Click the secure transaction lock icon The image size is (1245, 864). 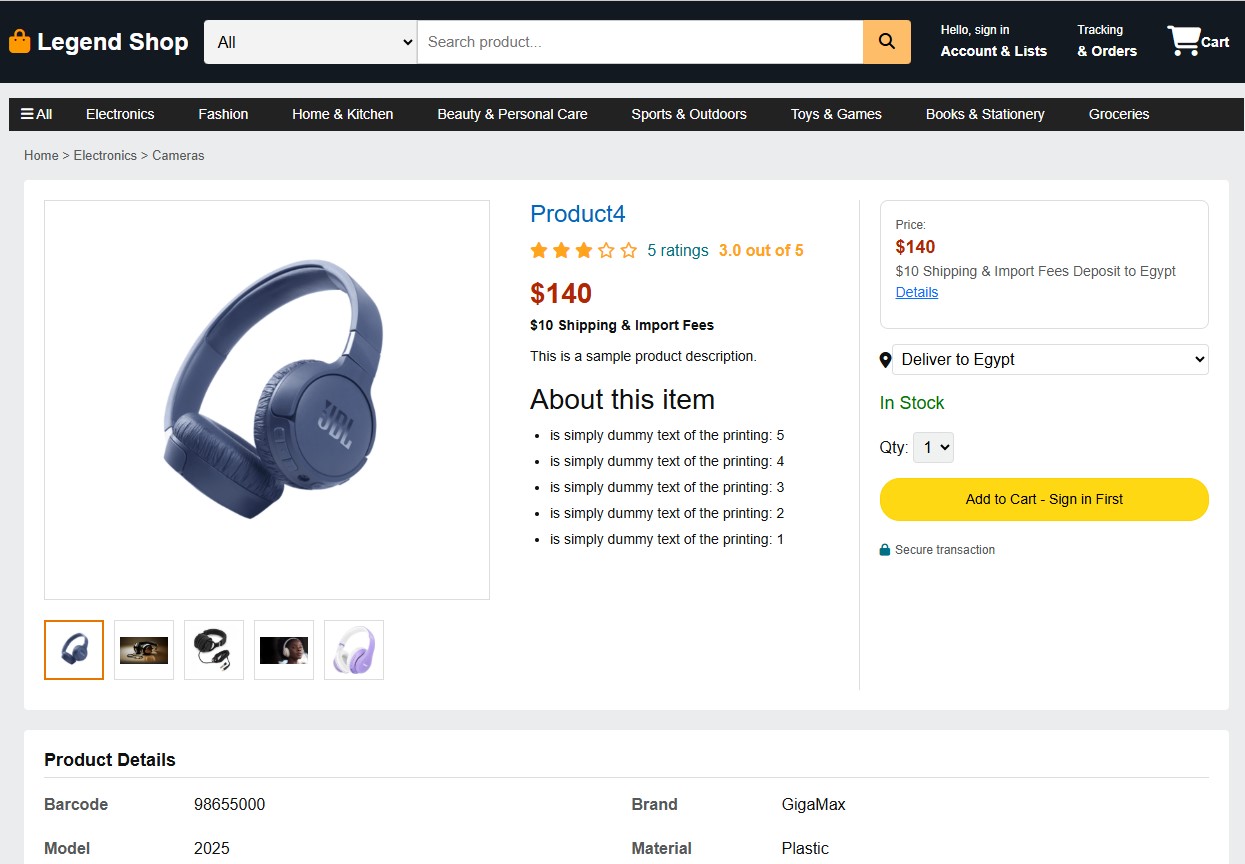(885, 550)
